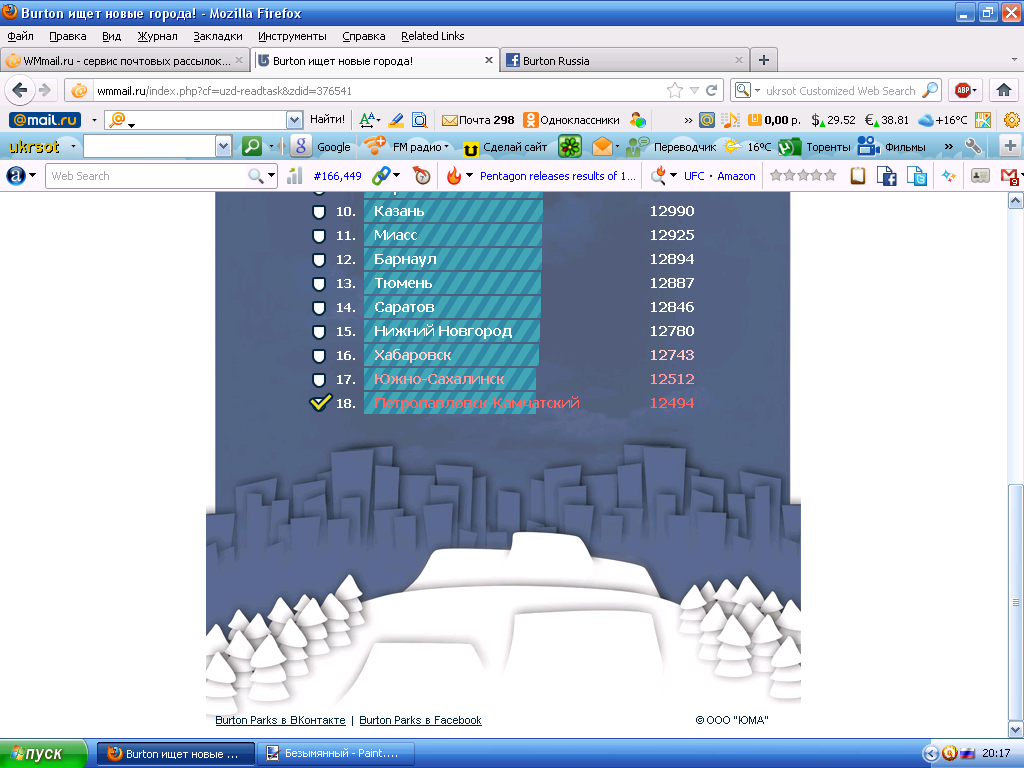Click Pentagon releases results headline link
The width and height of the screenshot is (1024, 768).
pyautogui.click(x=558, y=176)
